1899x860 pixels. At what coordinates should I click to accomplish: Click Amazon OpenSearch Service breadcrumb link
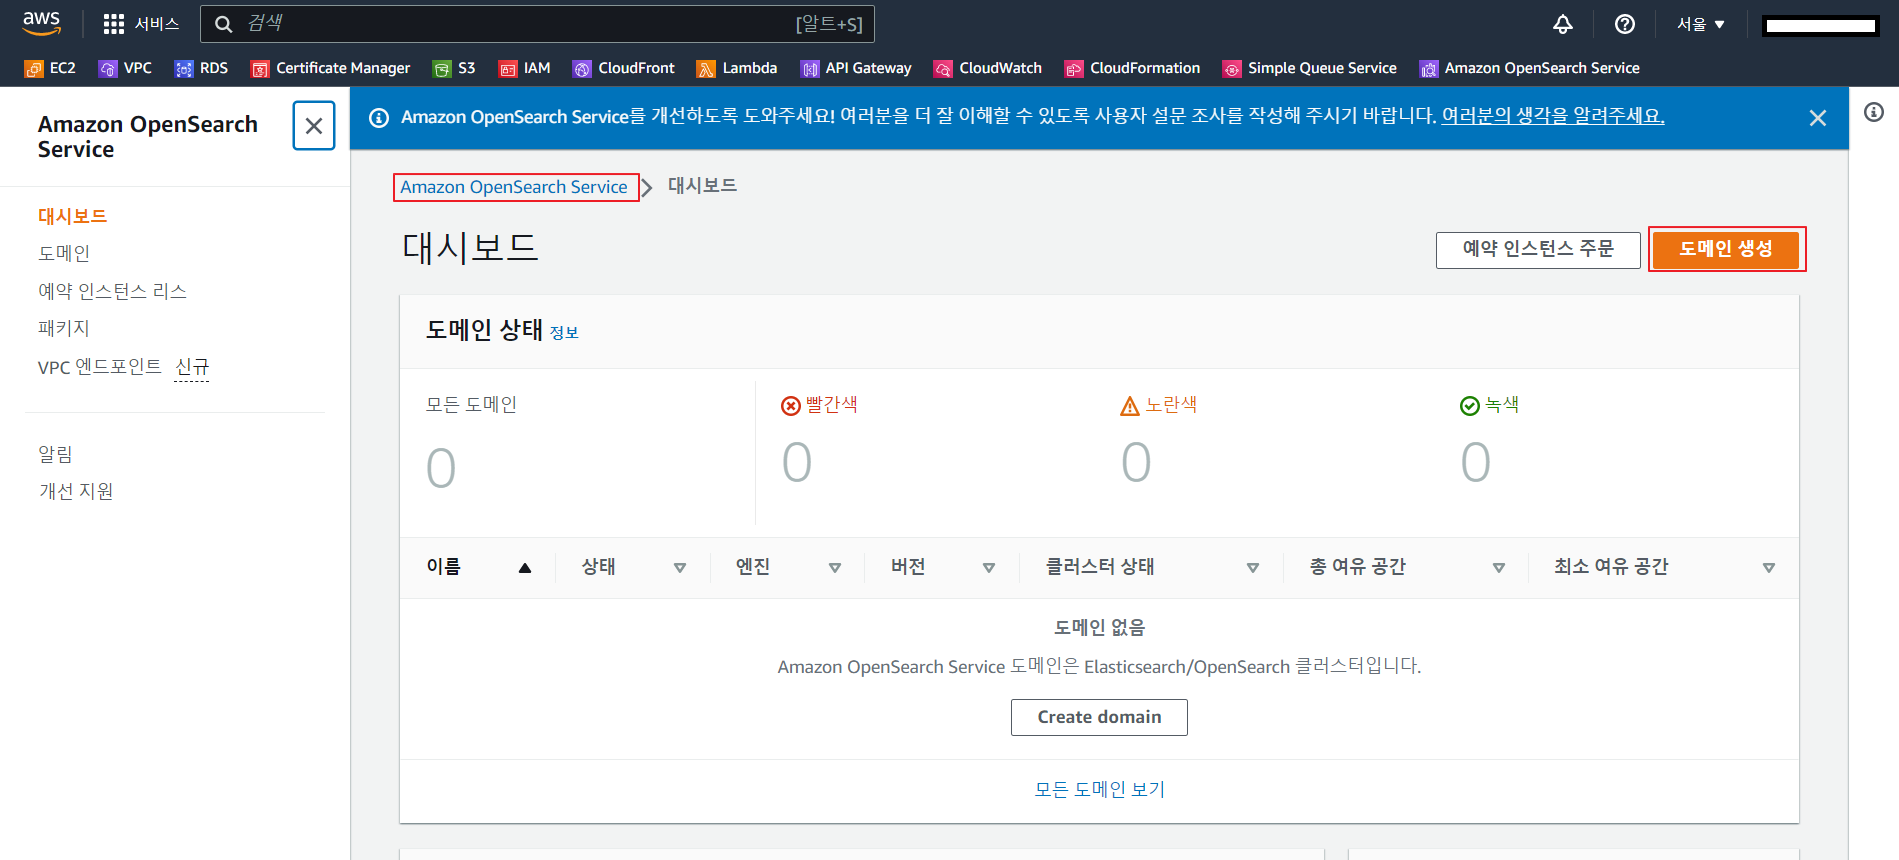[x=514, y=187]
